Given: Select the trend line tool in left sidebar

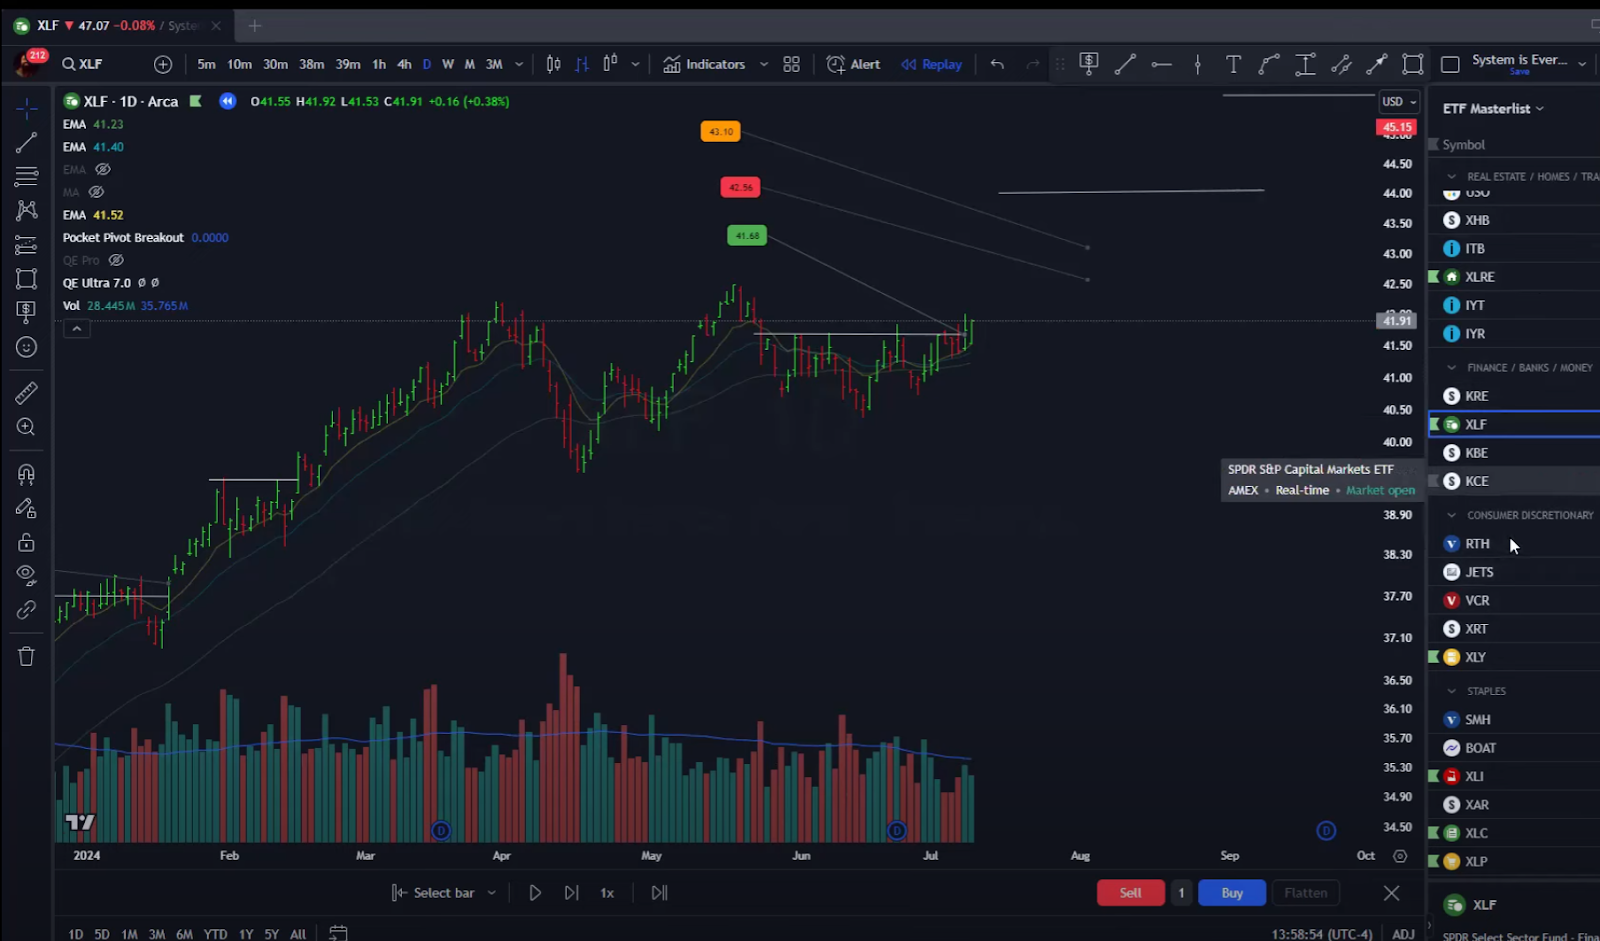Looking at the screenshot, I should click(x=26, y=143).
